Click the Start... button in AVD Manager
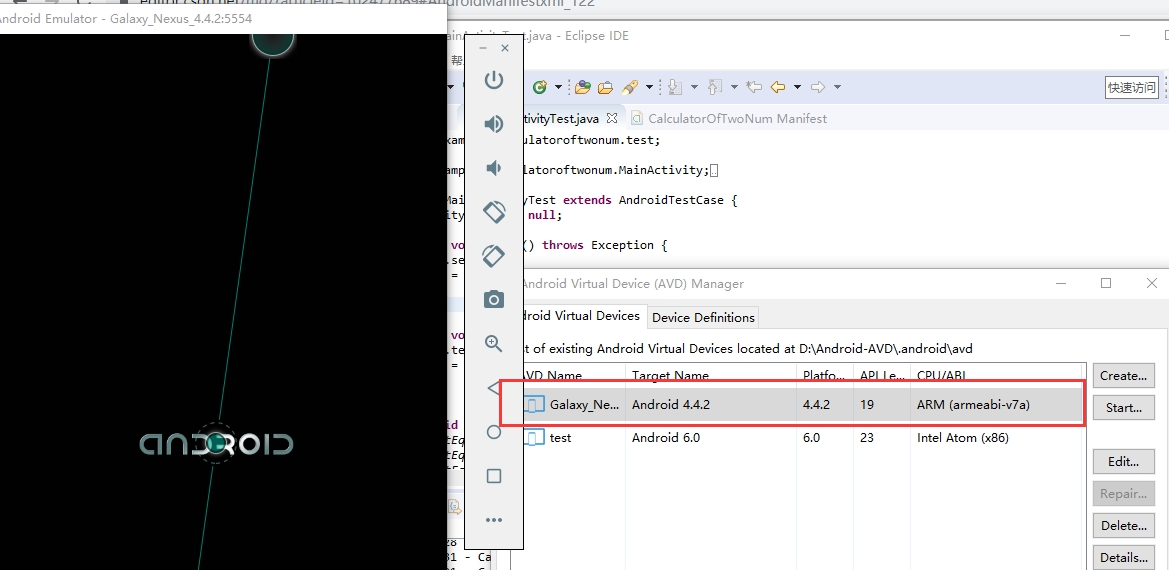This screenshot has height=570, width=1169. [1124, 408]
